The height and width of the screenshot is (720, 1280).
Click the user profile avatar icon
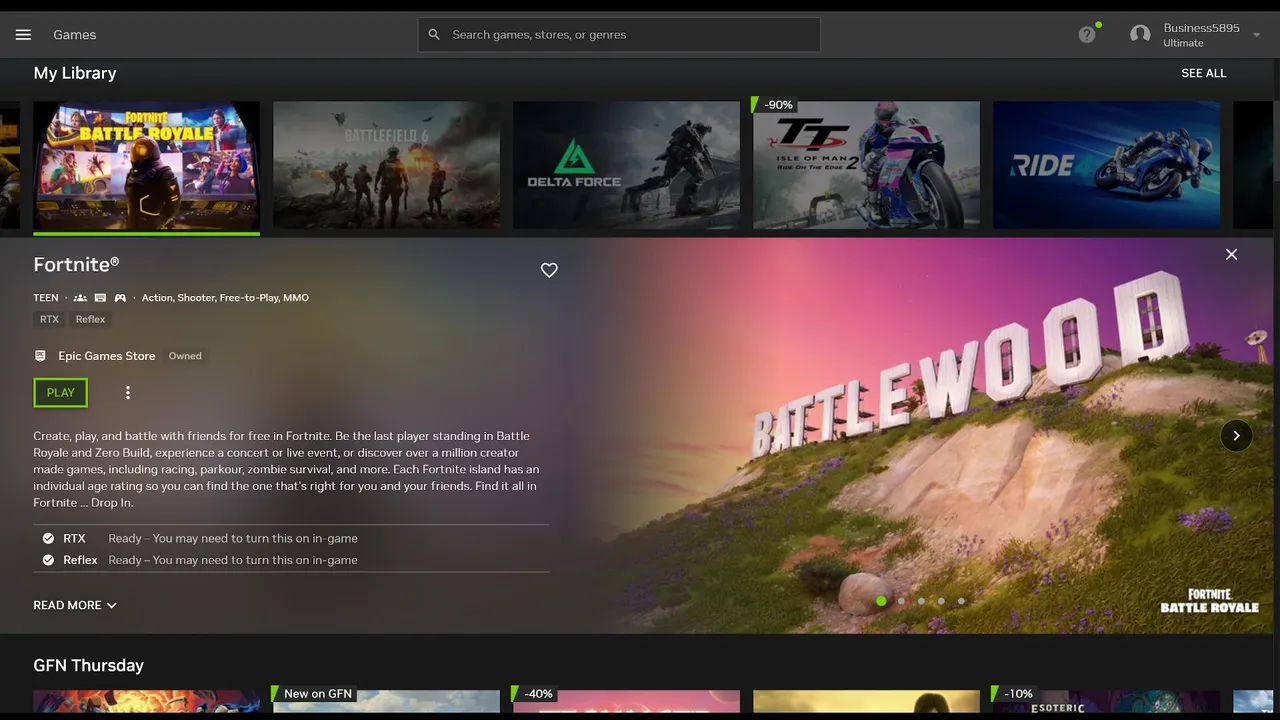(1140, 35)
